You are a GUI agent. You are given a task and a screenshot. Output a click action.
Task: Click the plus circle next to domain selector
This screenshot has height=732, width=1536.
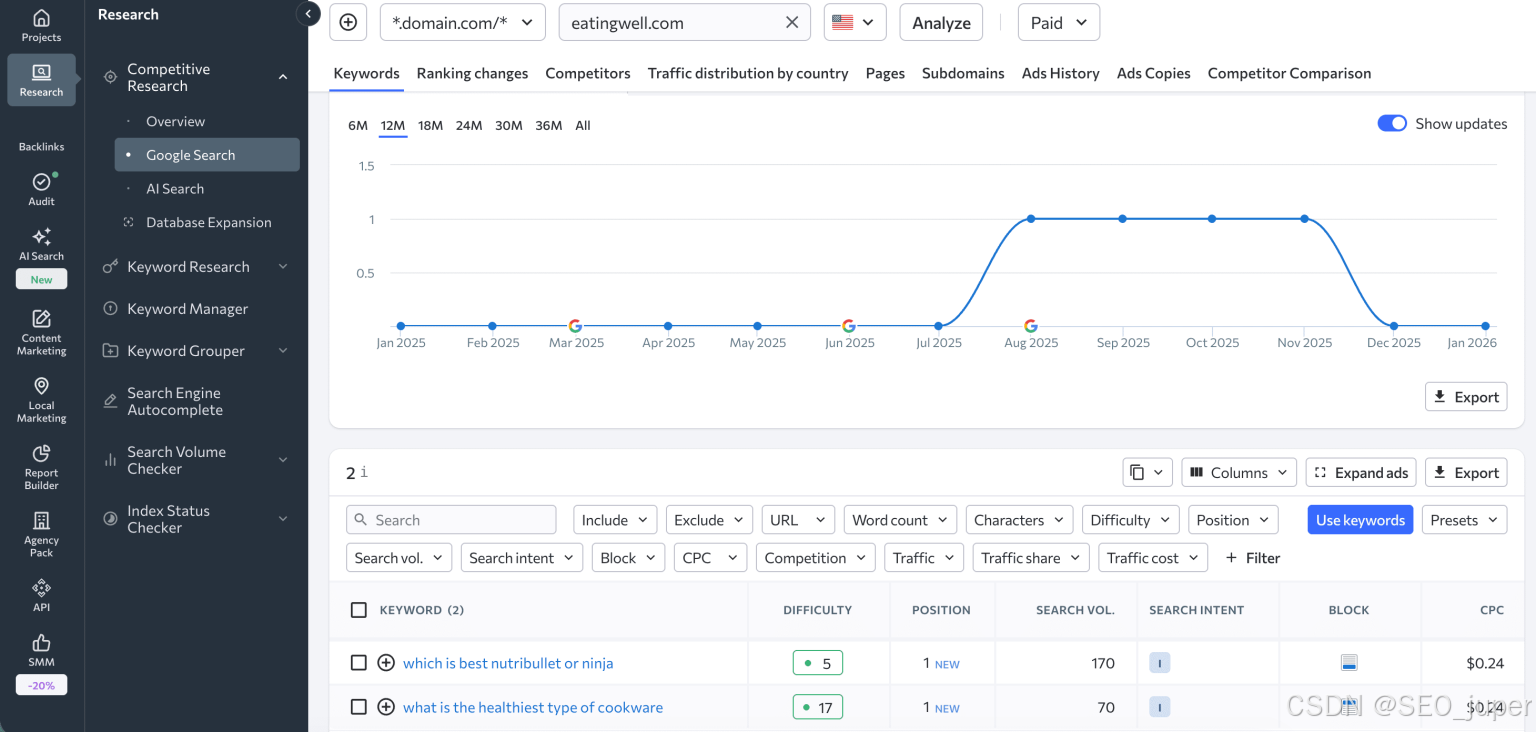tap(348, 22)
